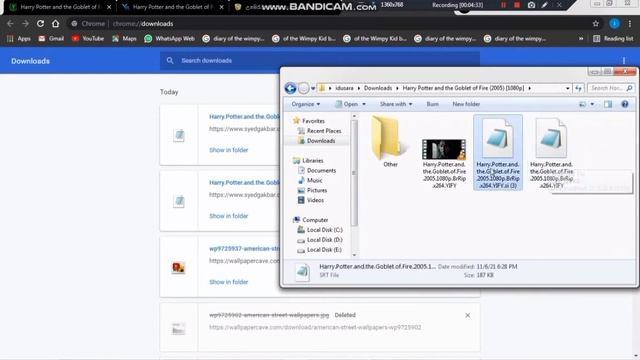Viewport: 640px width, 360px height.
Task: Select Libraries in the navigation pane
Action: tap(308, 161)
